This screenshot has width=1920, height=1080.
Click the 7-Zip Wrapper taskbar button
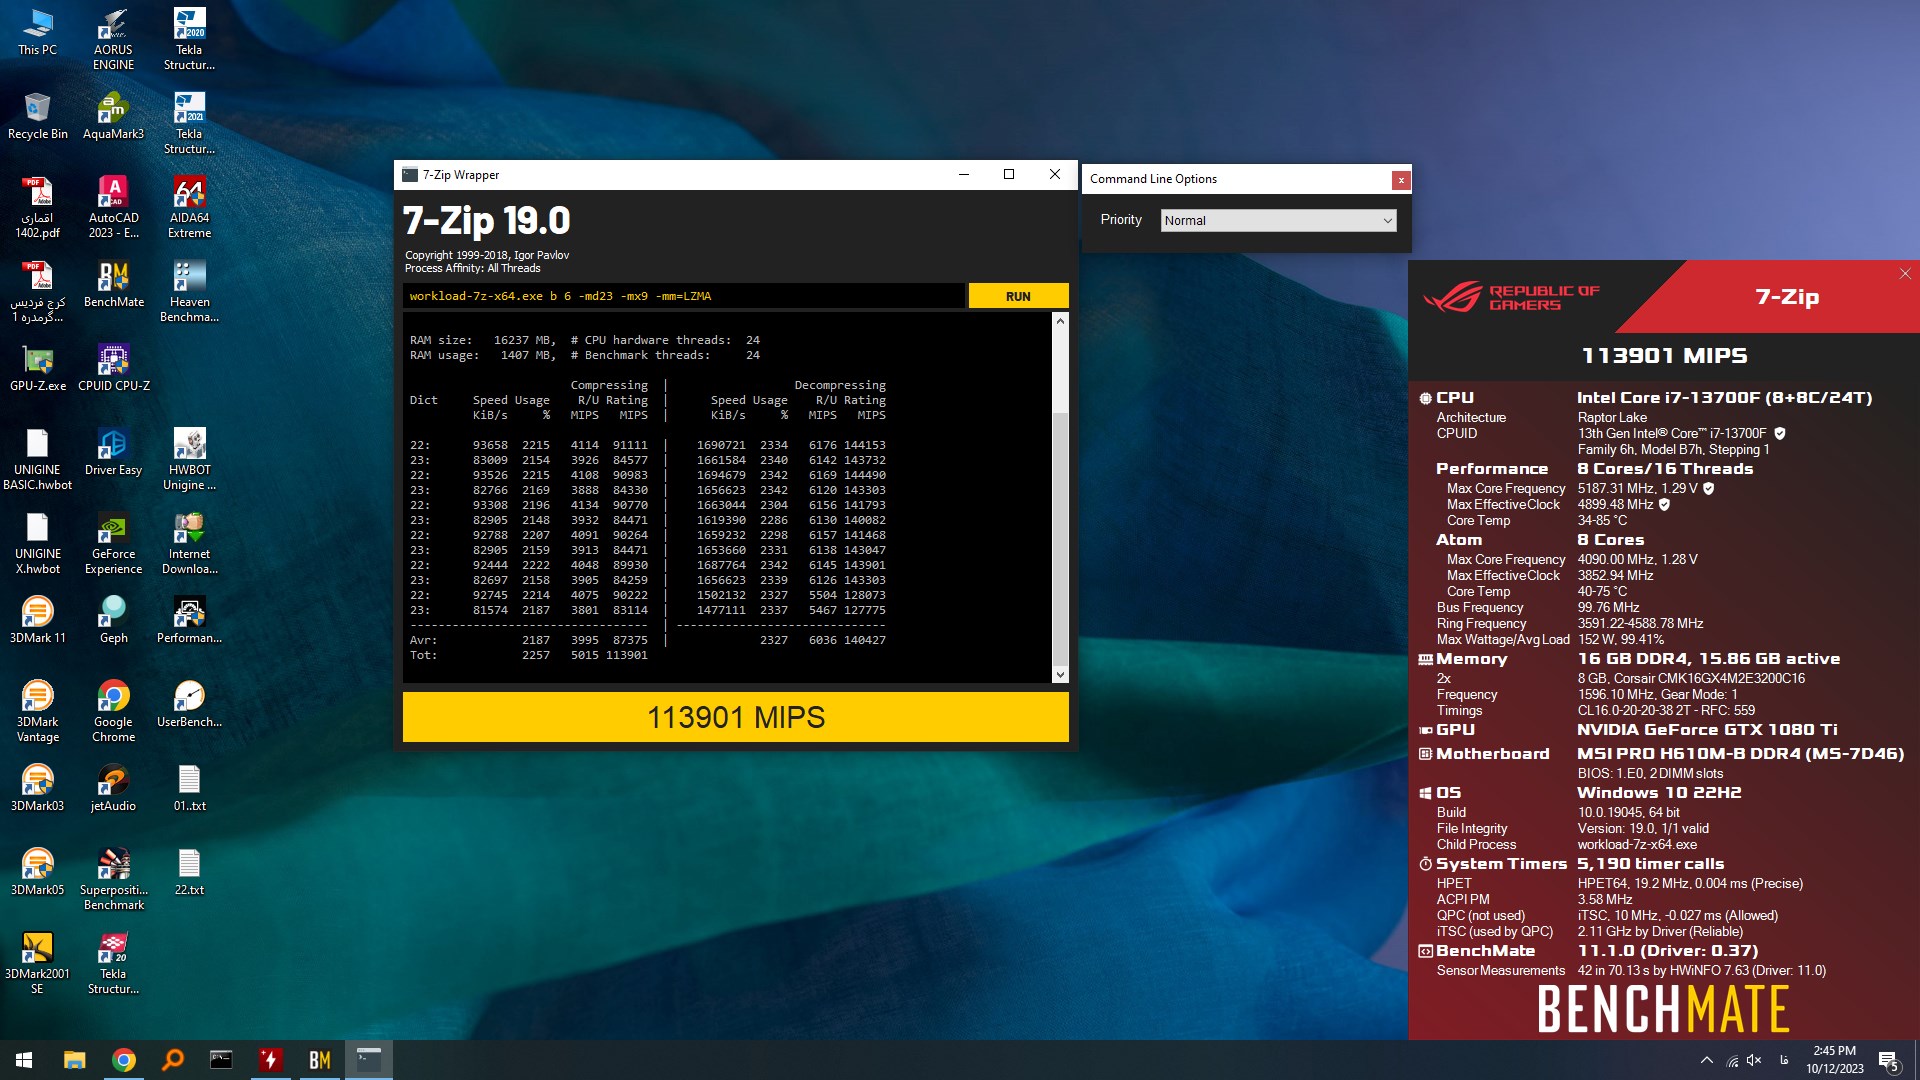pyautogui.click(x=369, y=1060)
